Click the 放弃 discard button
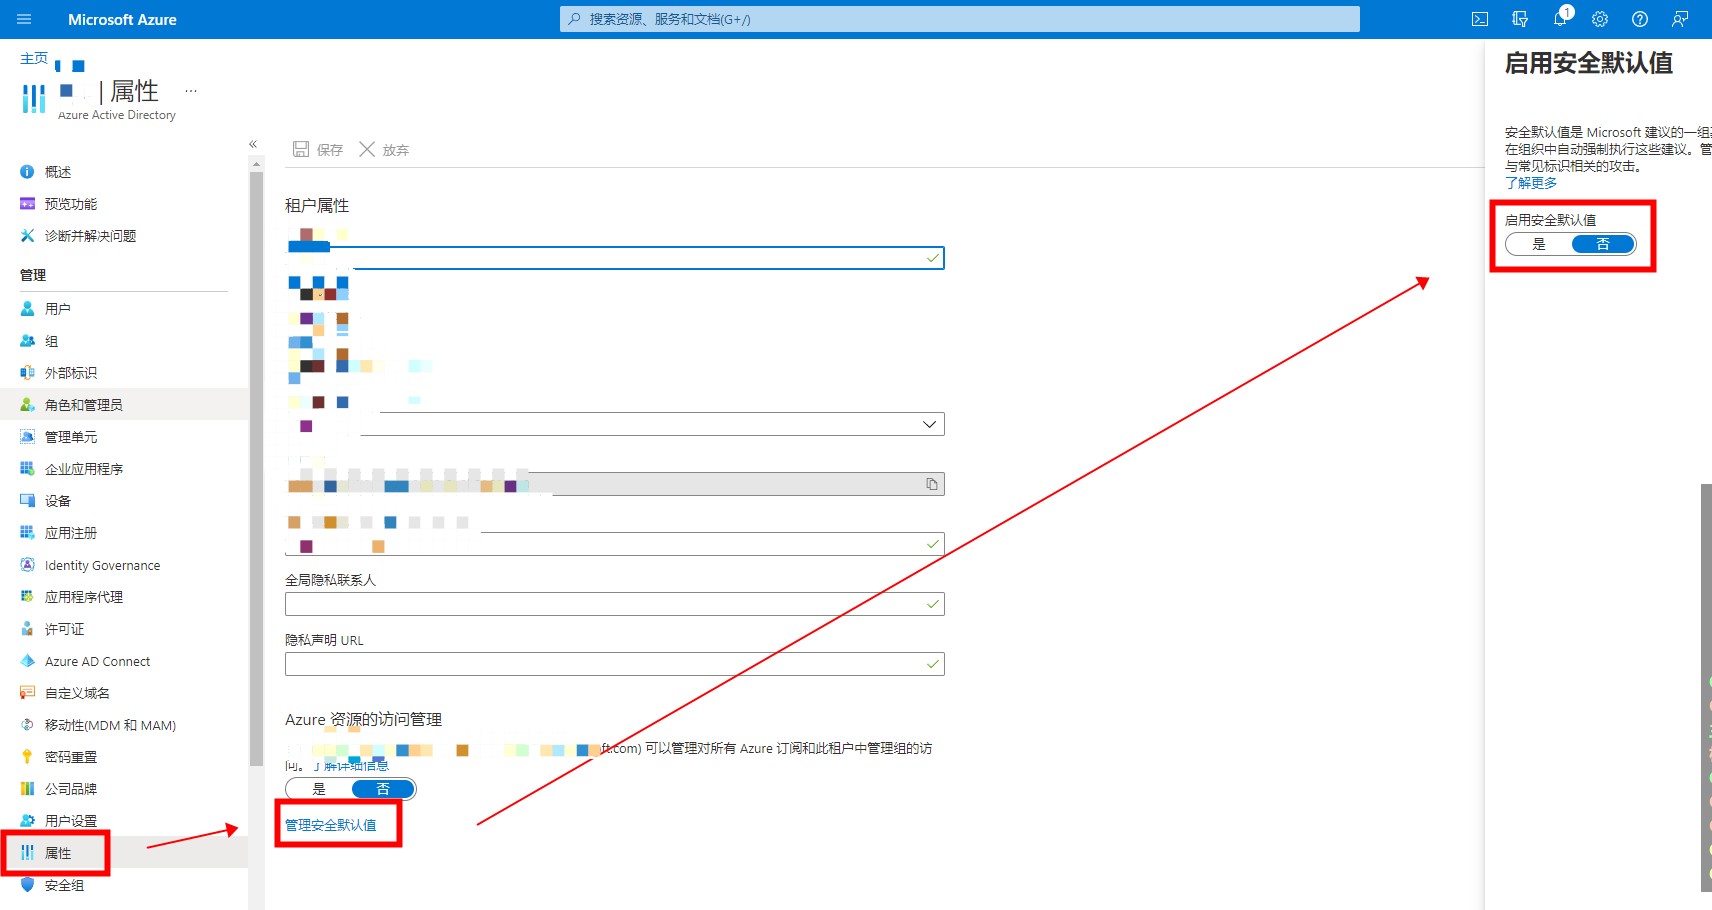1712x910 pixels. [x=384, y=149]
